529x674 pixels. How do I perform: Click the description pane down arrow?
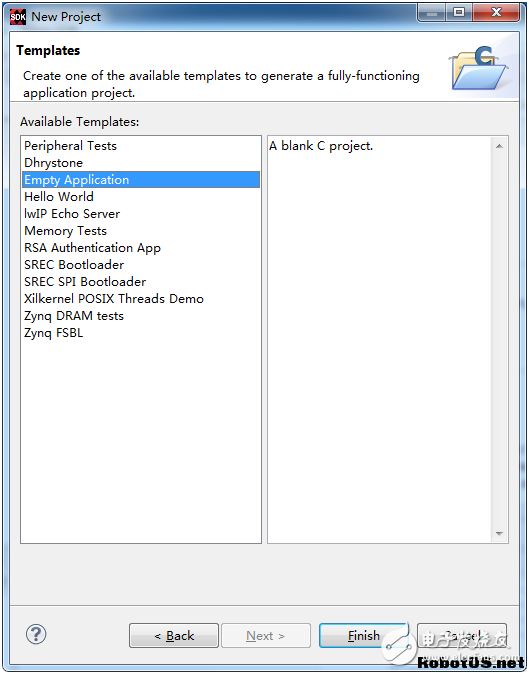[x=499, y=533]
